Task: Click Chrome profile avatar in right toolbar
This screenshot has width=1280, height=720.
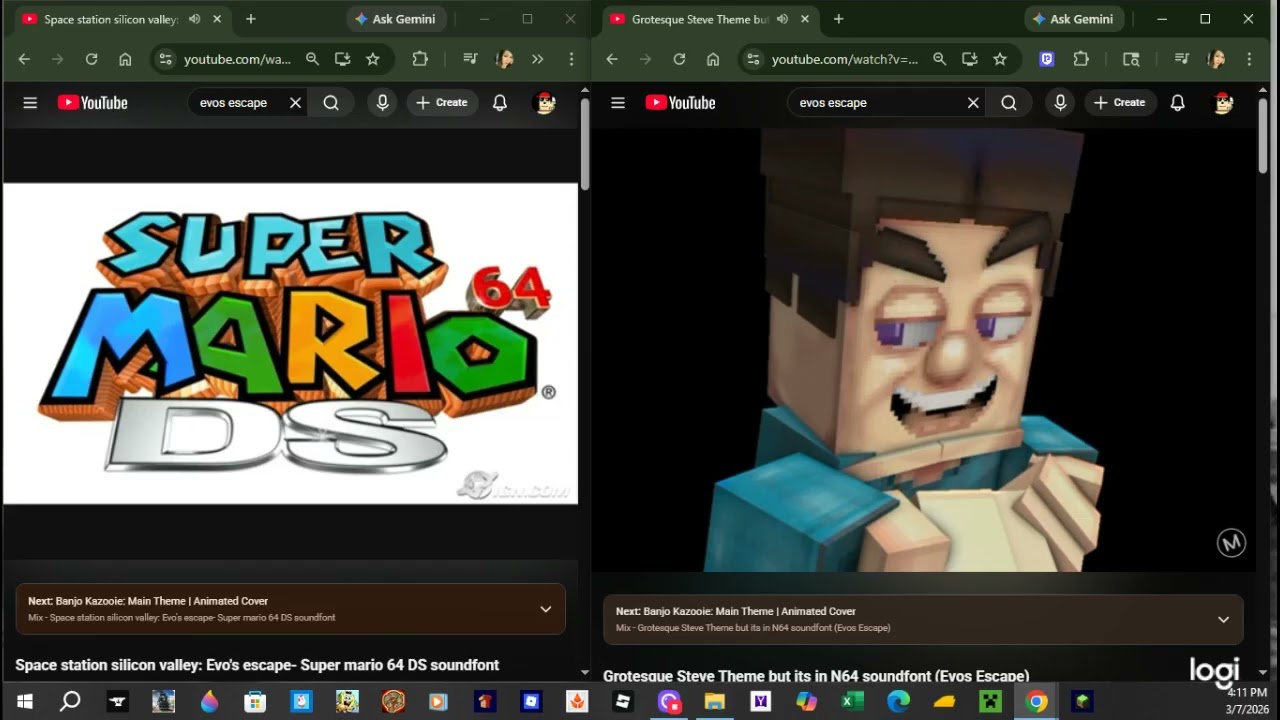Action: (x=1216, y=59)
